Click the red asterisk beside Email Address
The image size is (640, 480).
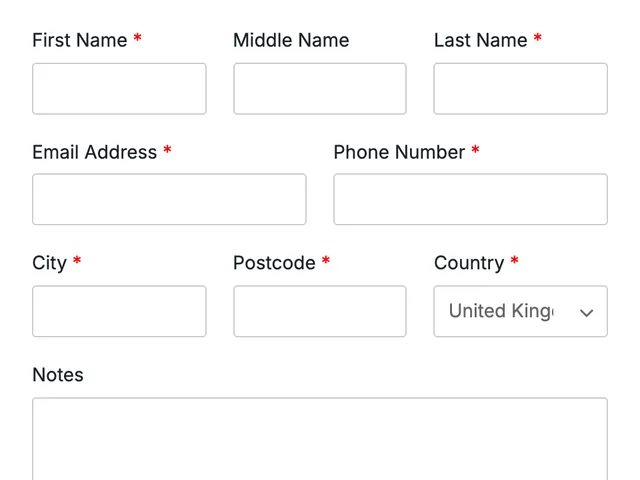(x=167, y=149)
